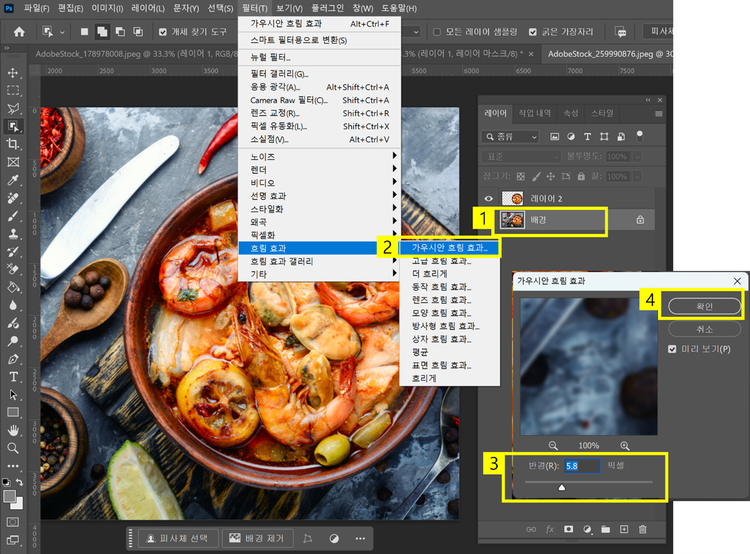
Task: Select the Eyedropper tool
Action: tap(13, 180)
